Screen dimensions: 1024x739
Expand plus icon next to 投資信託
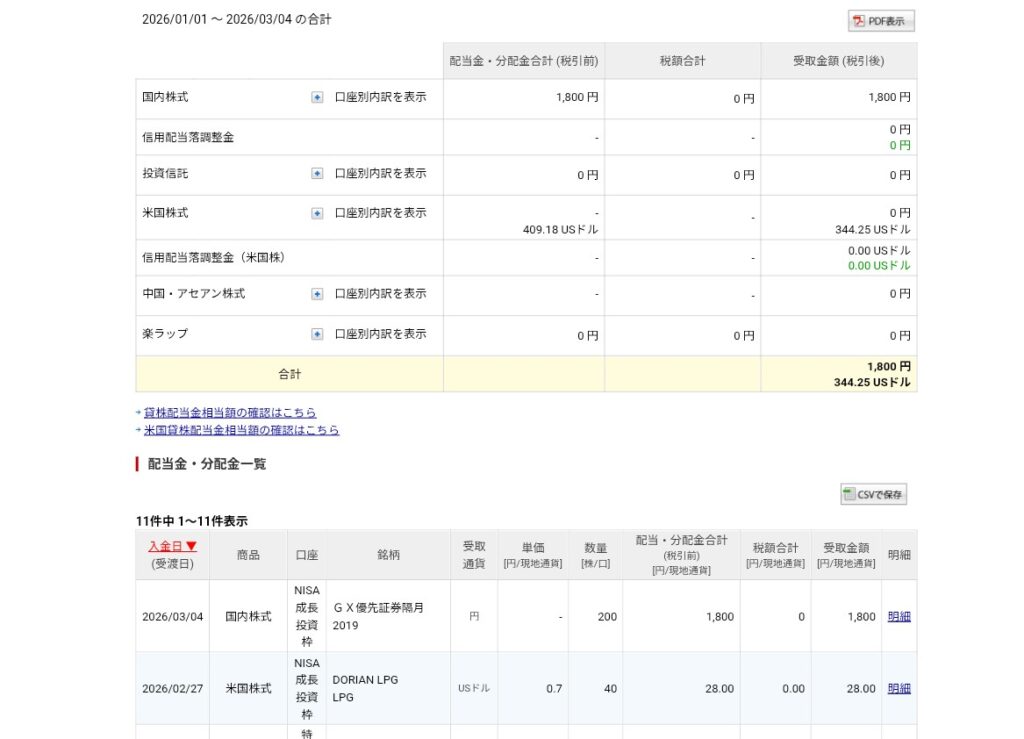pyautogui.click(x=317, y=174)
